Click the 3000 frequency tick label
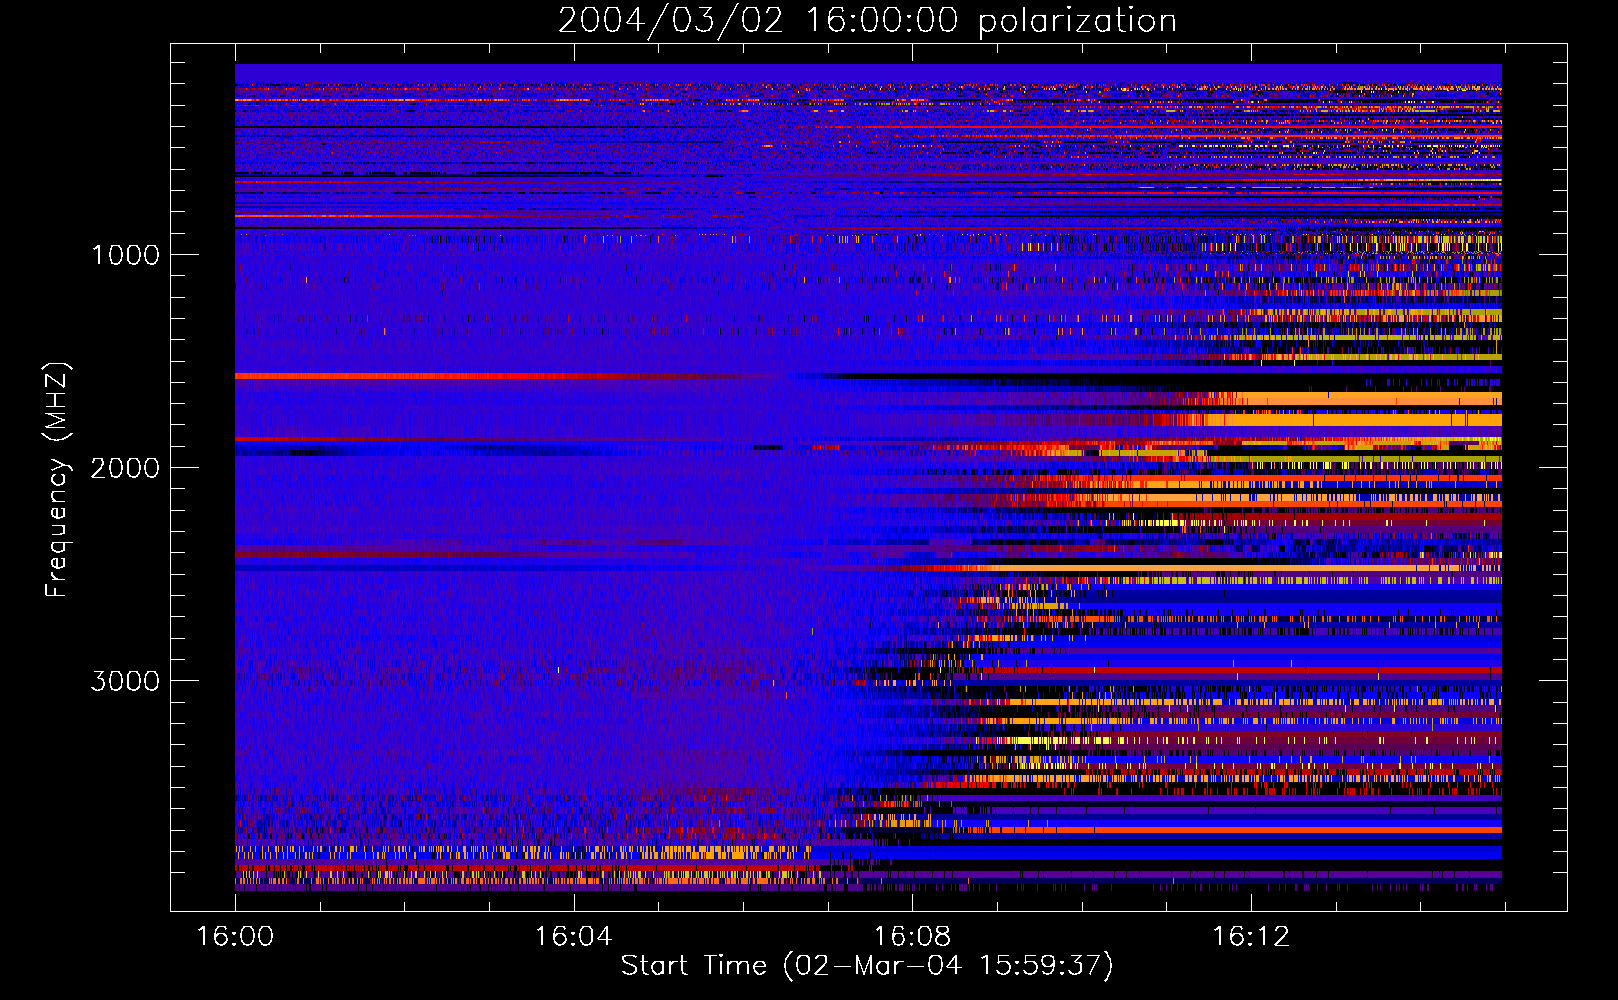This screenshot has width=1618, height=1000. tap(125, 681)
